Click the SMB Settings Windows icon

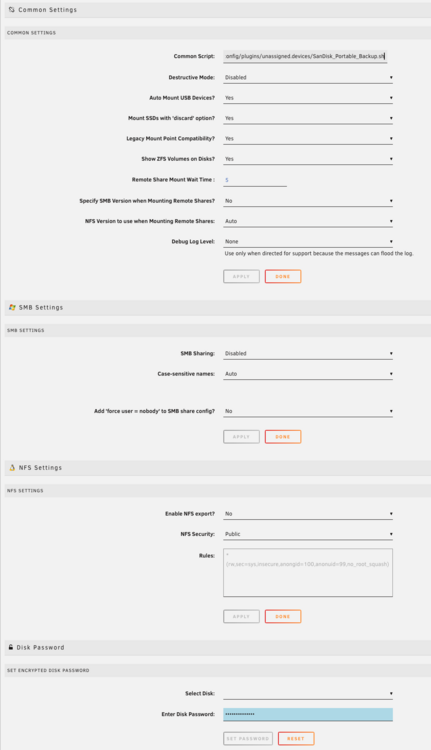pyautogui.click(x=12, y=308)
